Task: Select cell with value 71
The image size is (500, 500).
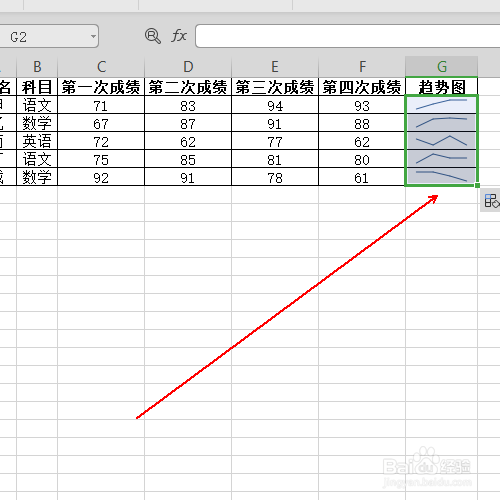Action: (101, 105)
